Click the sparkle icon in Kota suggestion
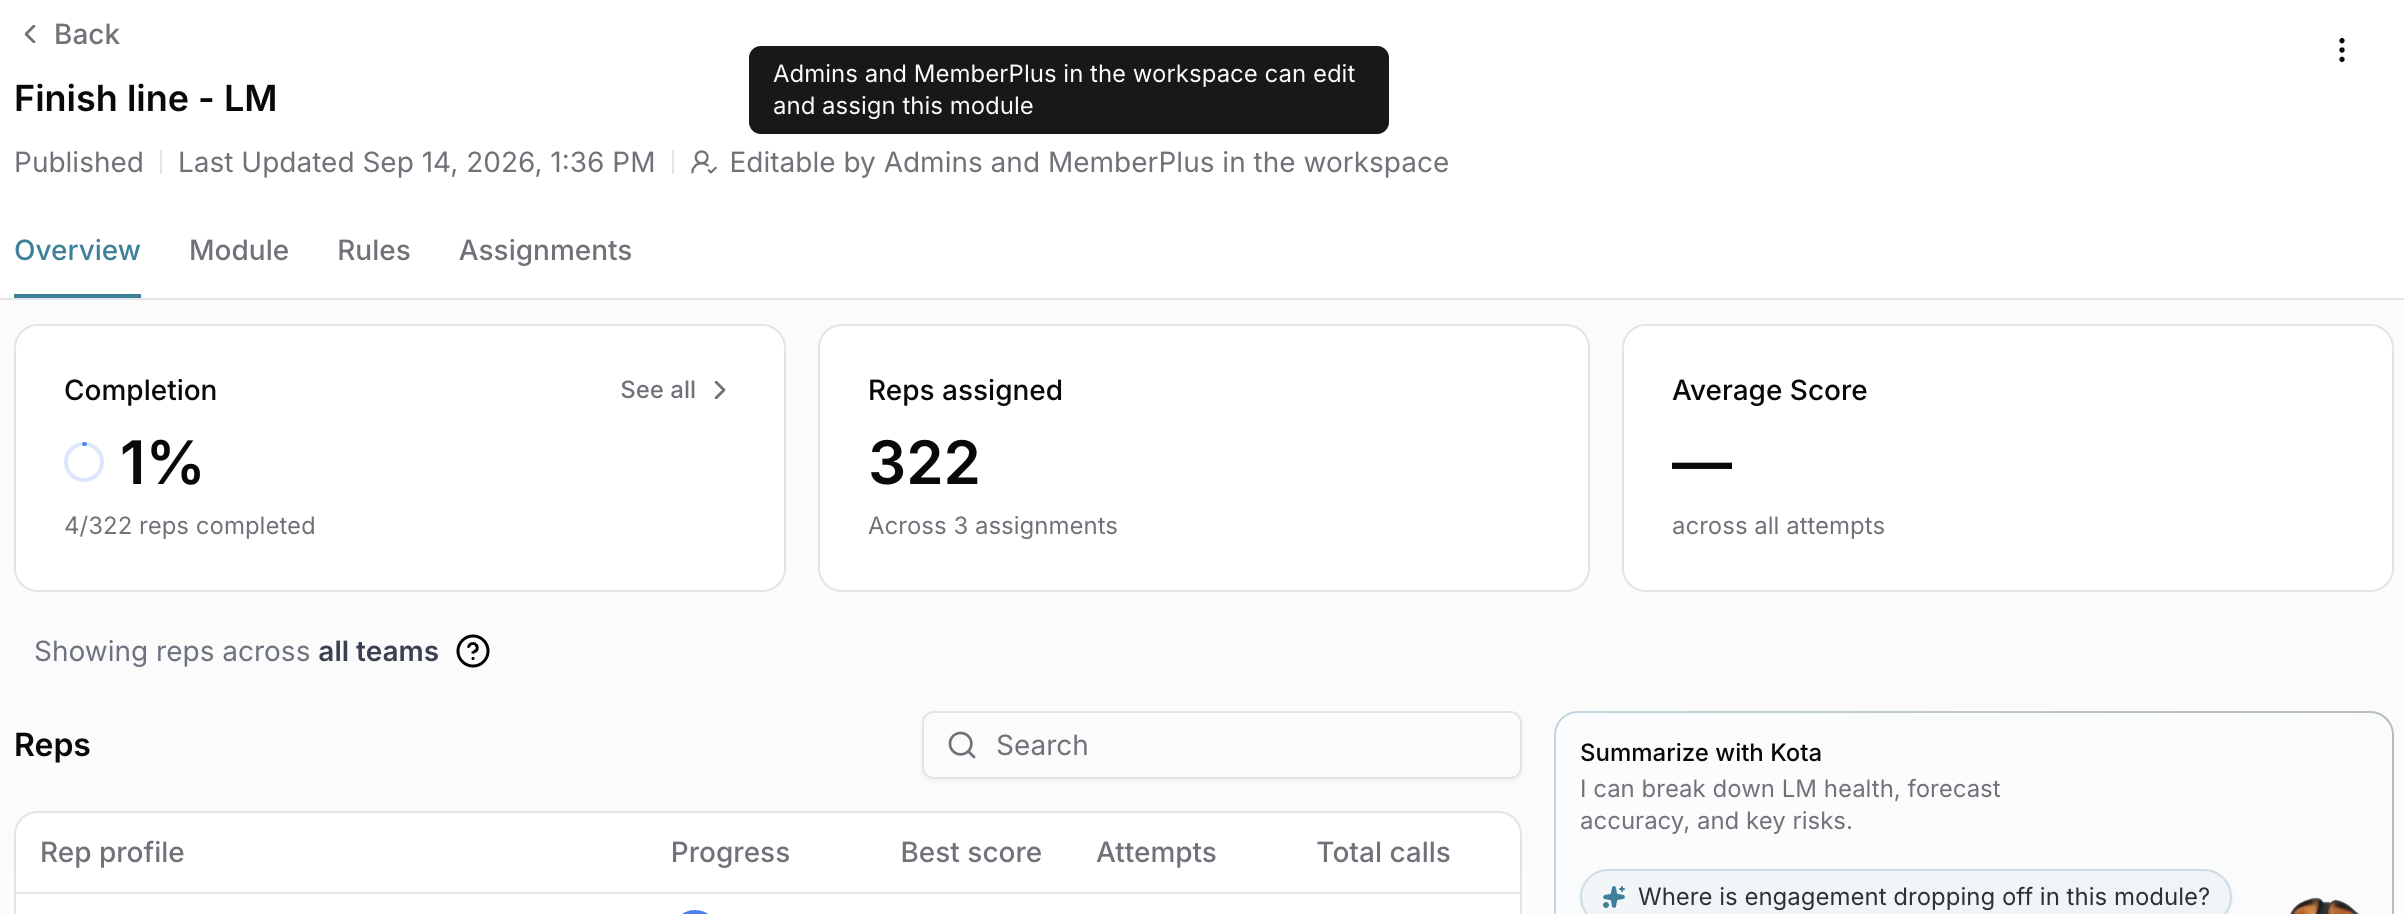This screenshot has height=914, width=2404. [1613, 897]
